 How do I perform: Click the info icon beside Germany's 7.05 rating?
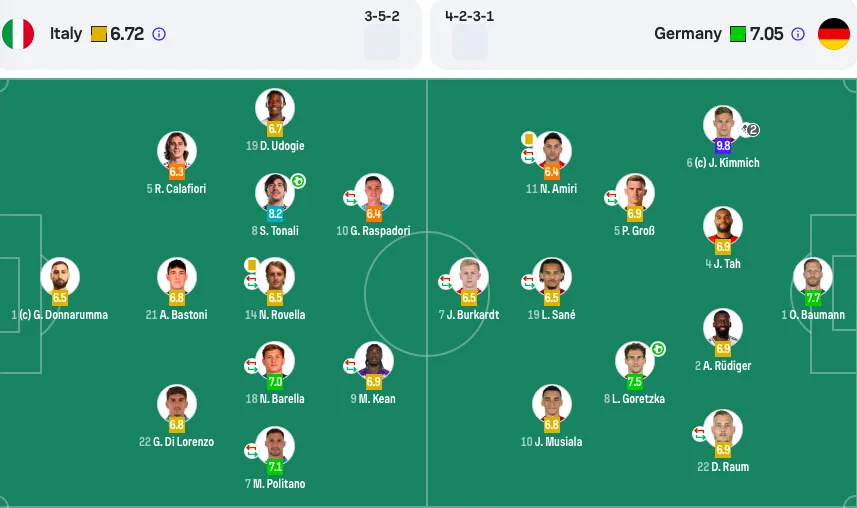(x=798, y=34)
